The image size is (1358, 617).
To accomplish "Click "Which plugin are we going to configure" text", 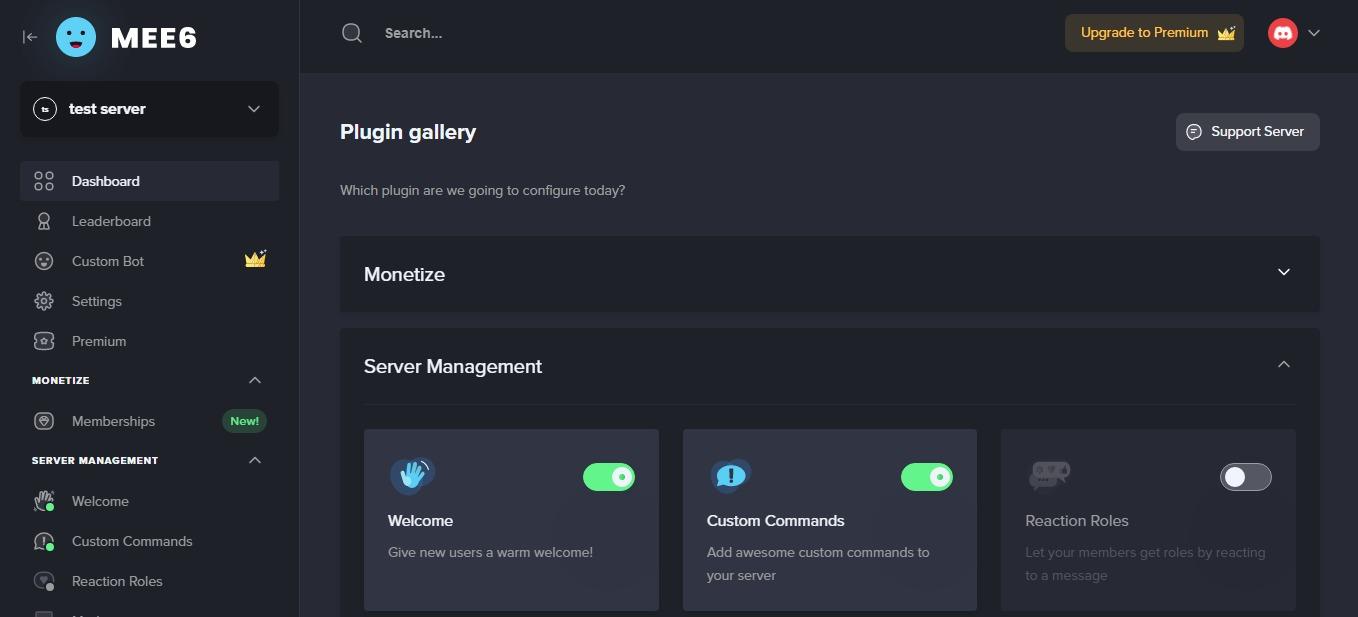I will (x=483, y=190).
